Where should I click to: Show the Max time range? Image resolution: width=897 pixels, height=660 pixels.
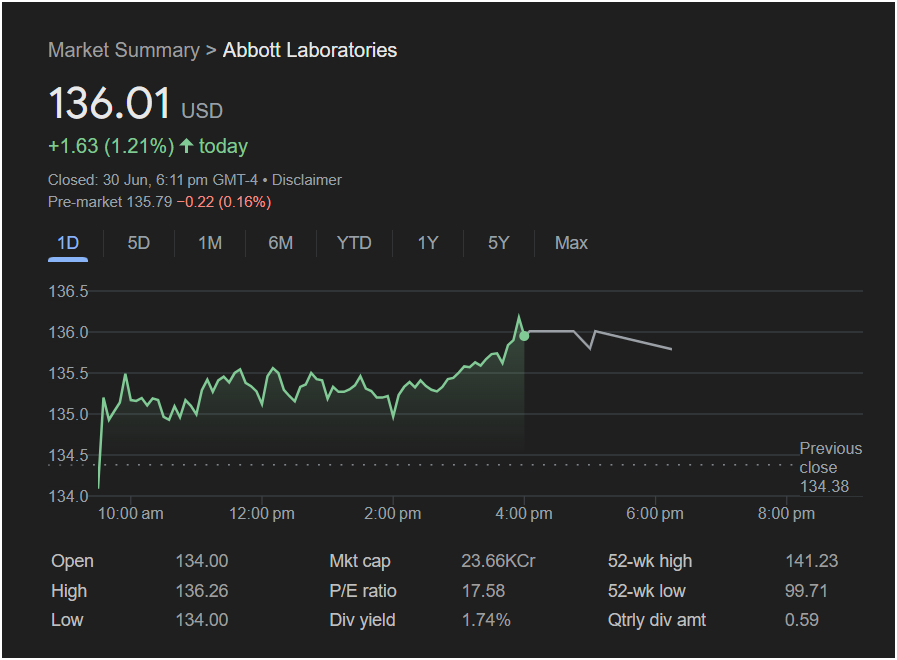pyautogui.click(x=571, y=243)
